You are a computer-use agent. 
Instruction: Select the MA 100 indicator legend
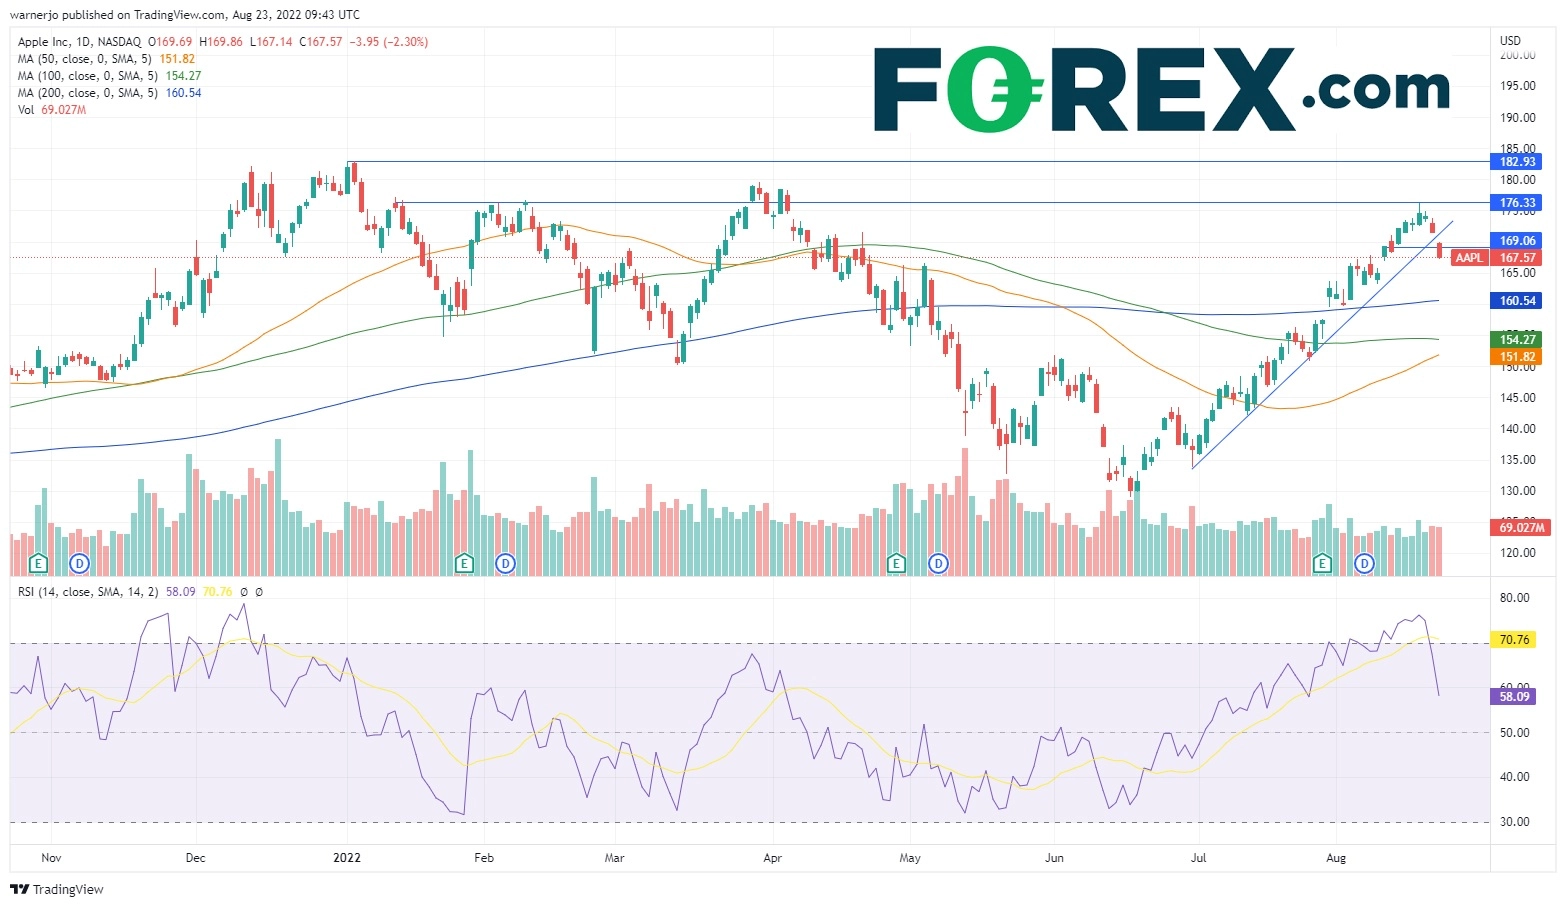90,76
